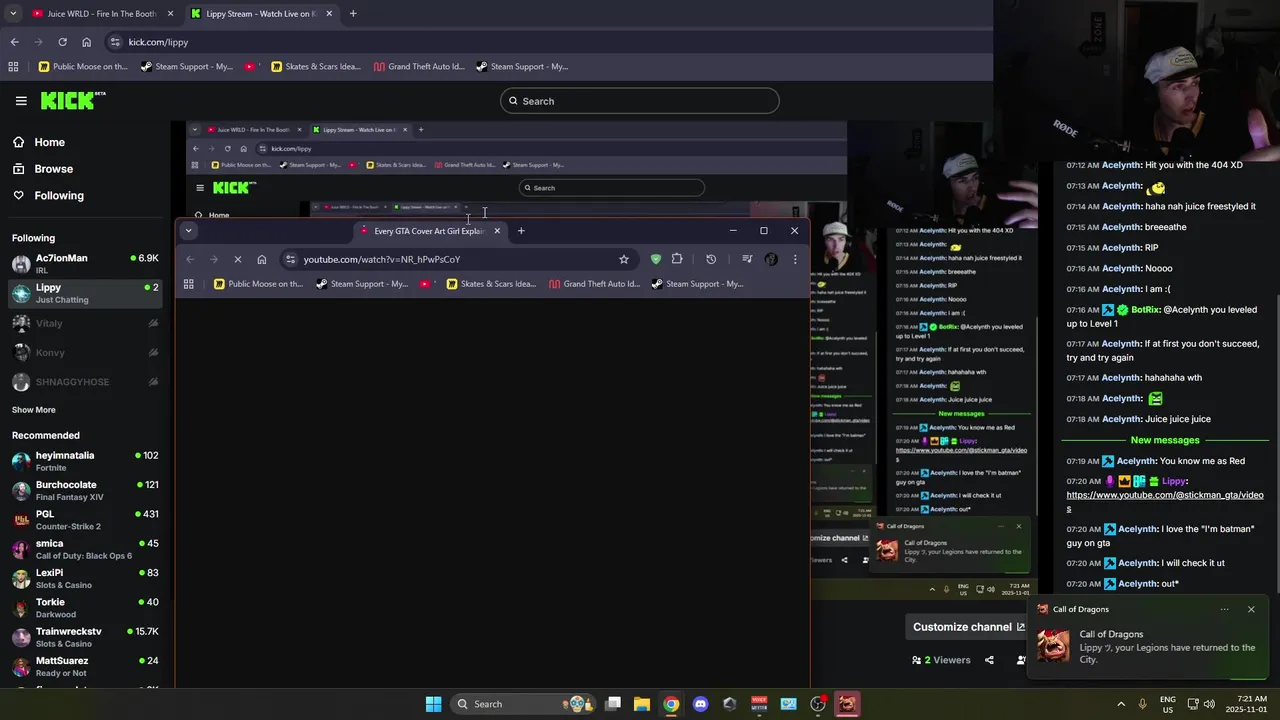The width and height of the screenshot is (1280, 720).
Task: Switch to Lippy Stream Kick tab
Action: point(260,14)
